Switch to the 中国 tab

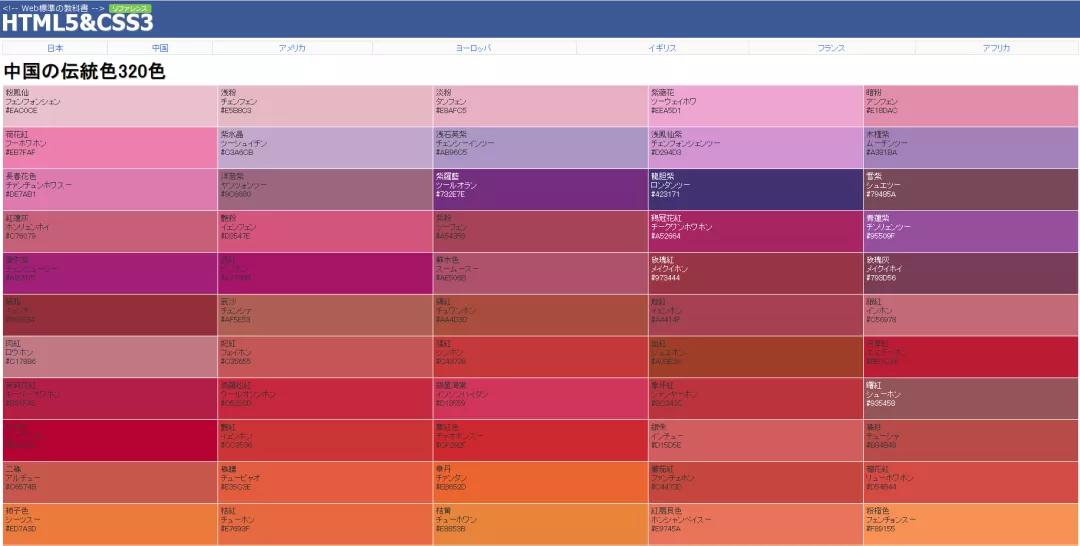coord(160,48)
